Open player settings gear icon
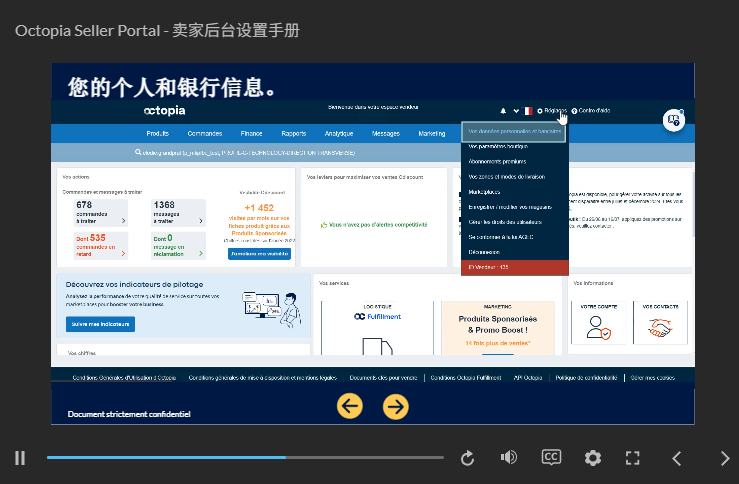This screenshot has width=739, height=484. (x=592, y=458)
